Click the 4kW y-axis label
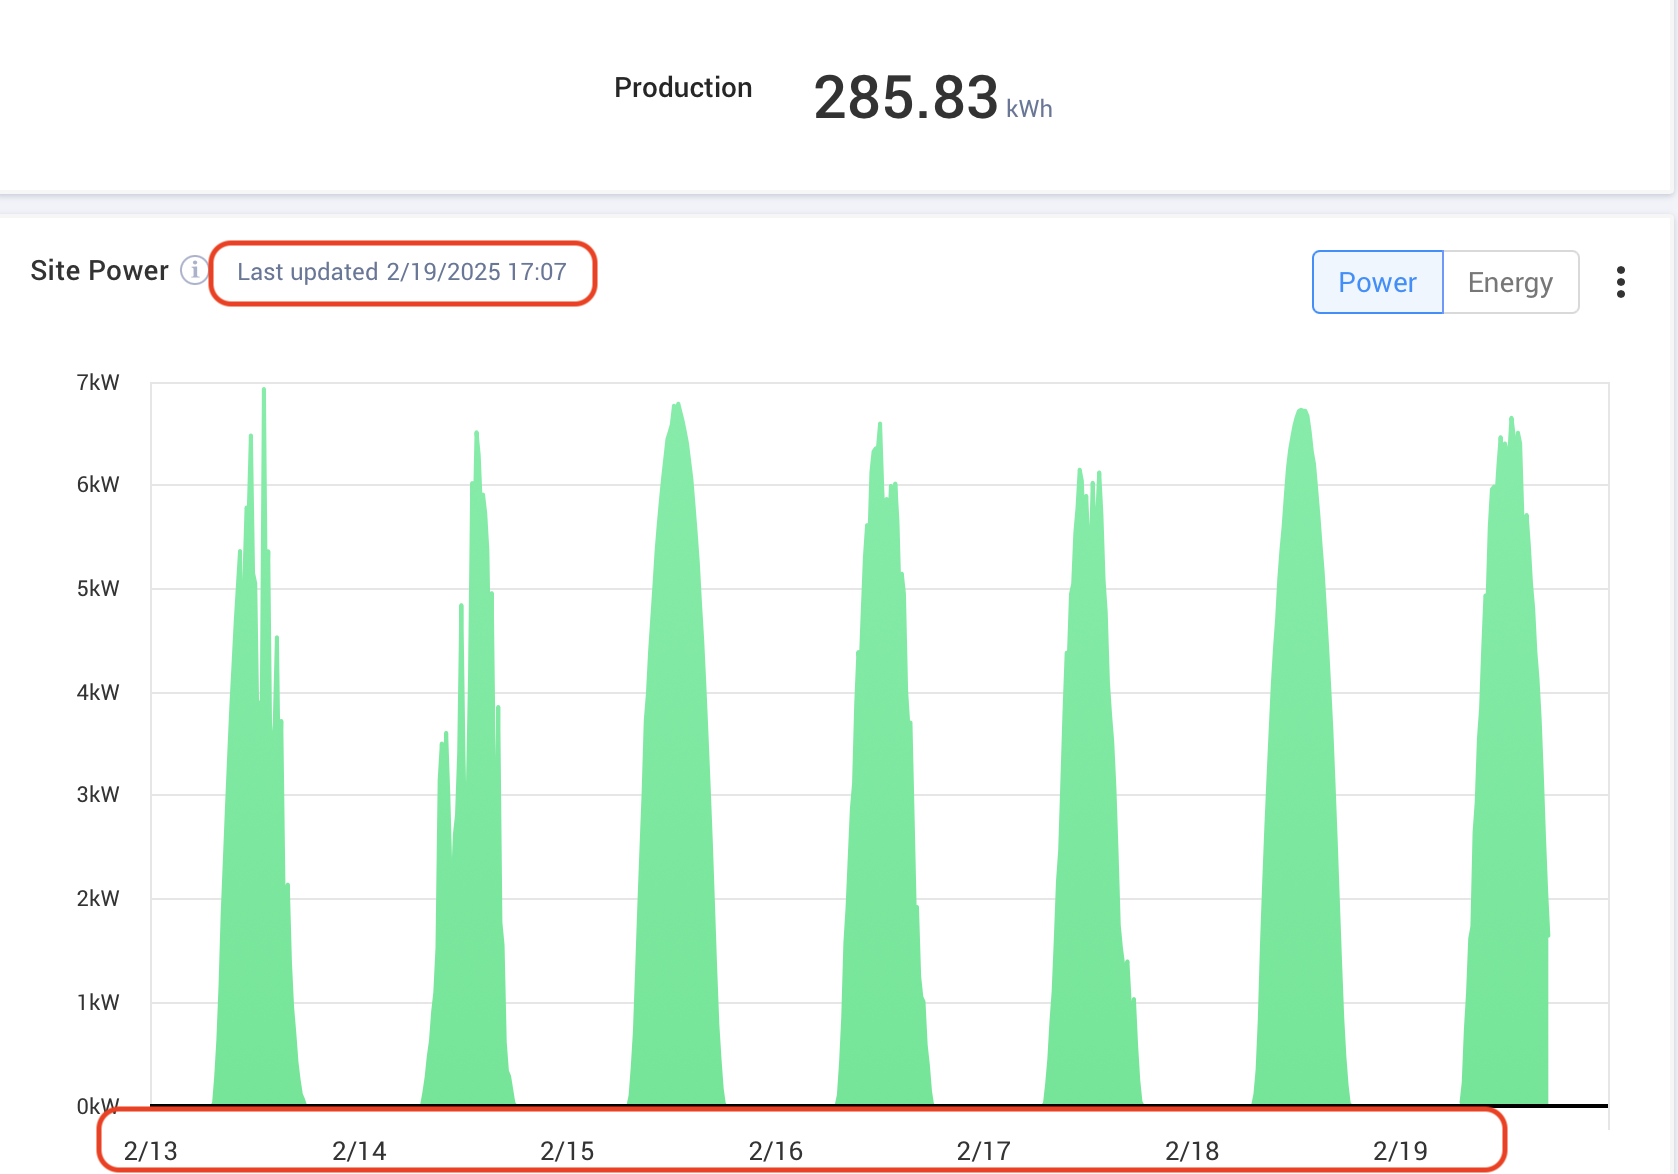This screenshot has width=1678, height=1174. tap(98, 692)
